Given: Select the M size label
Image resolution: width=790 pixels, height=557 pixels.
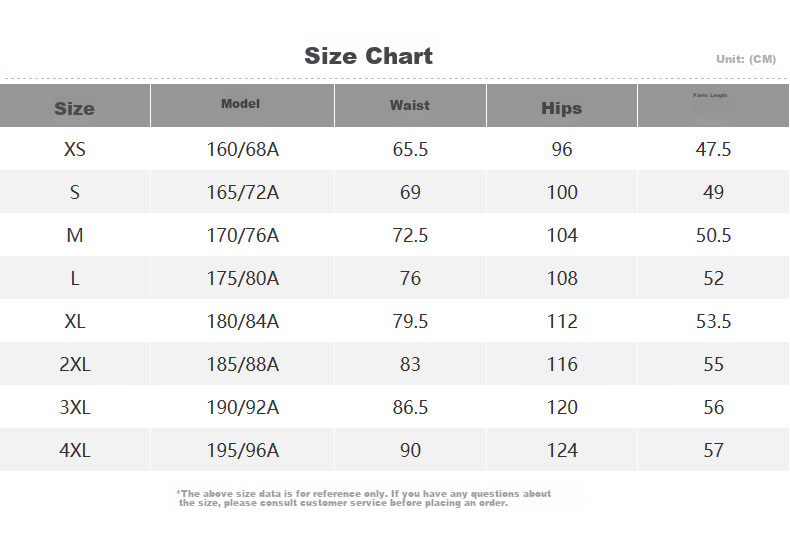Looking at the screenshot, I should [75, 235].
